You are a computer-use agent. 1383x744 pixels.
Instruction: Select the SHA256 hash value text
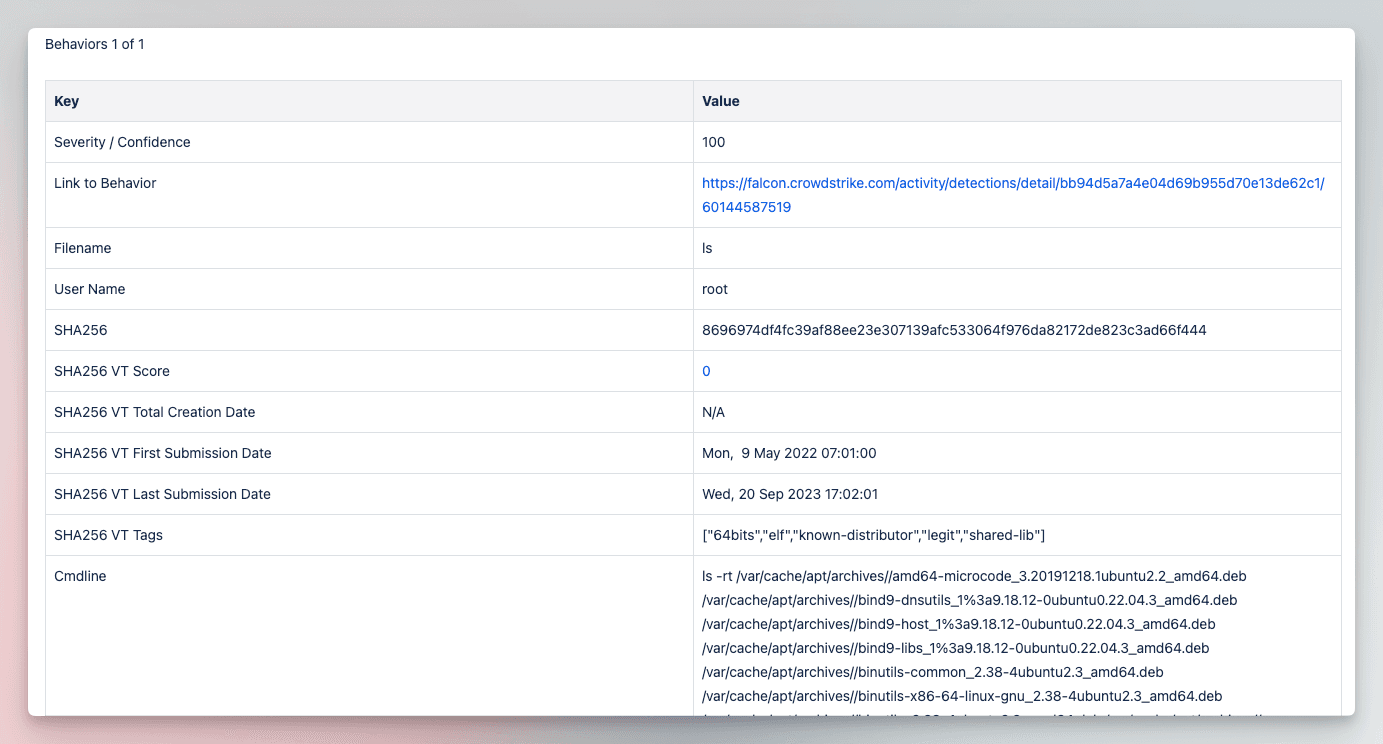[954, 330]
